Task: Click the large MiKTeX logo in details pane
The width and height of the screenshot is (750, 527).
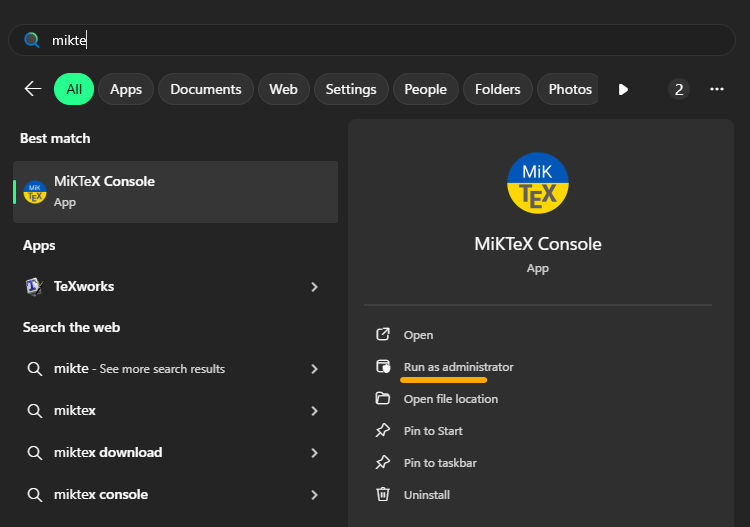Action: click(538, 183)
